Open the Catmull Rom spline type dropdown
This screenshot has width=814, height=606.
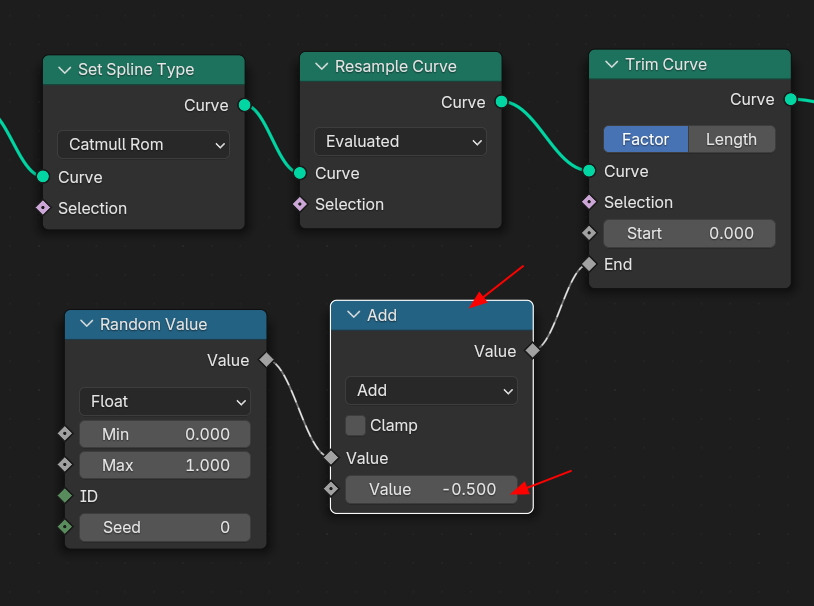click(x=143, y=144)
